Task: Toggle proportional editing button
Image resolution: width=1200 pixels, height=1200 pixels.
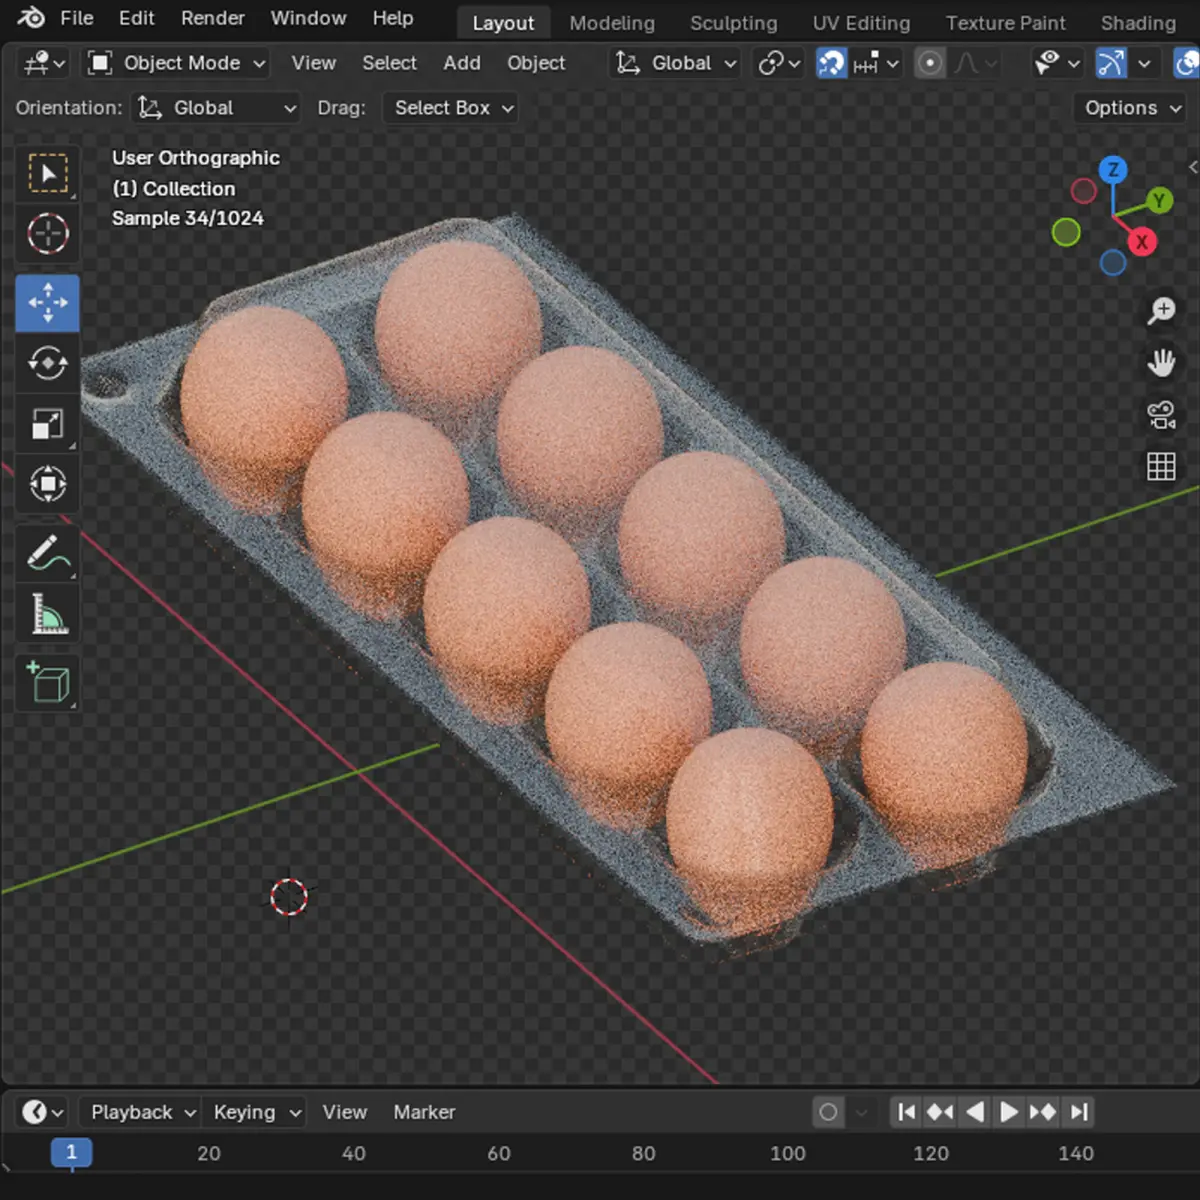Action: [930, 63]
